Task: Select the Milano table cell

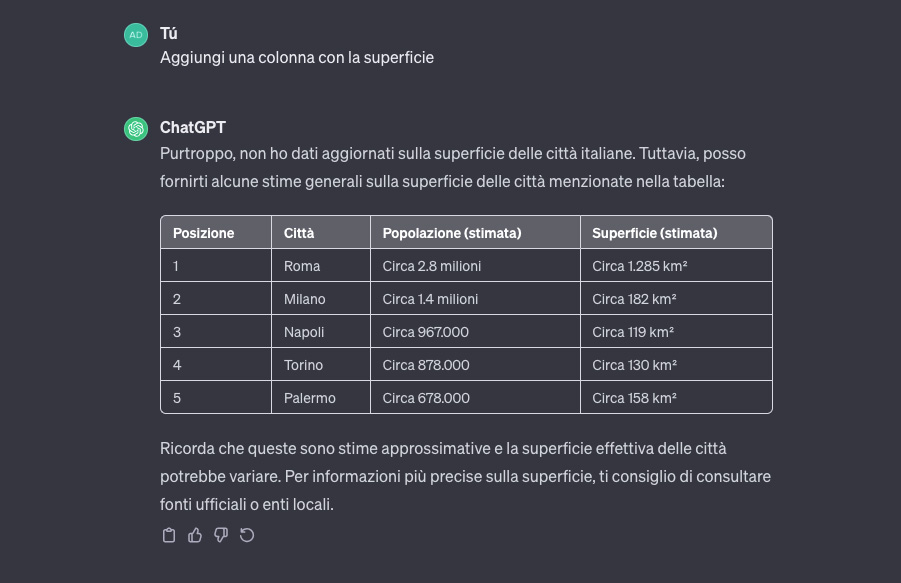Action: click(305, 299)
